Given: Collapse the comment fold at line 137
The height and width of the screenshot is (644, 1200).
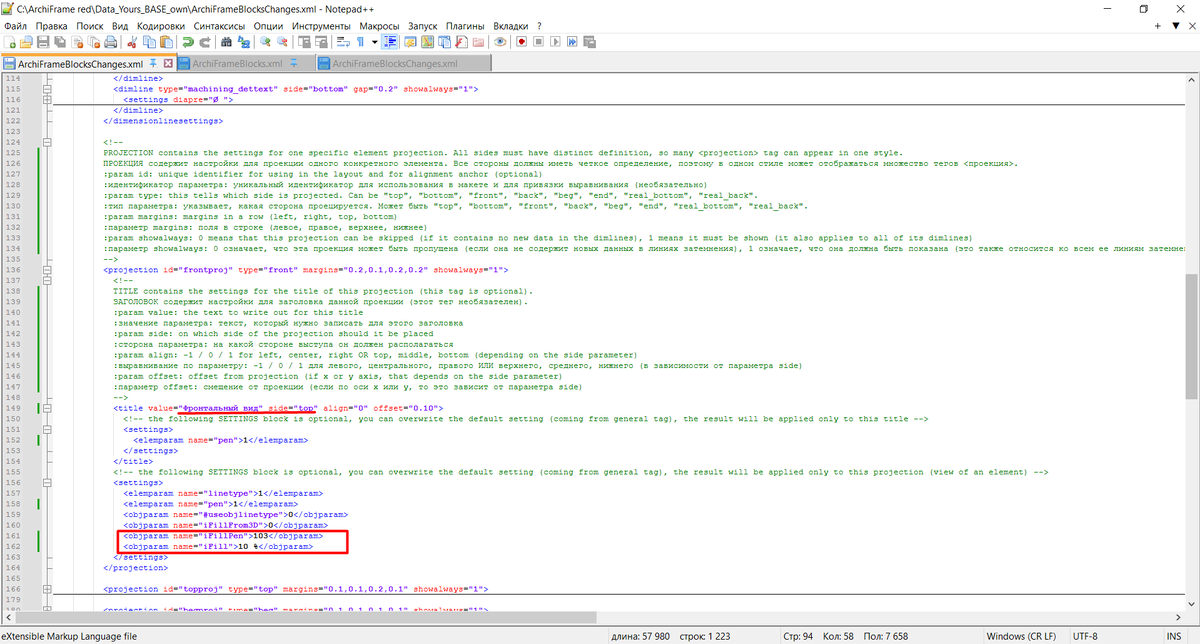Looking at the screenshot, I should click(x=47, y=281).
